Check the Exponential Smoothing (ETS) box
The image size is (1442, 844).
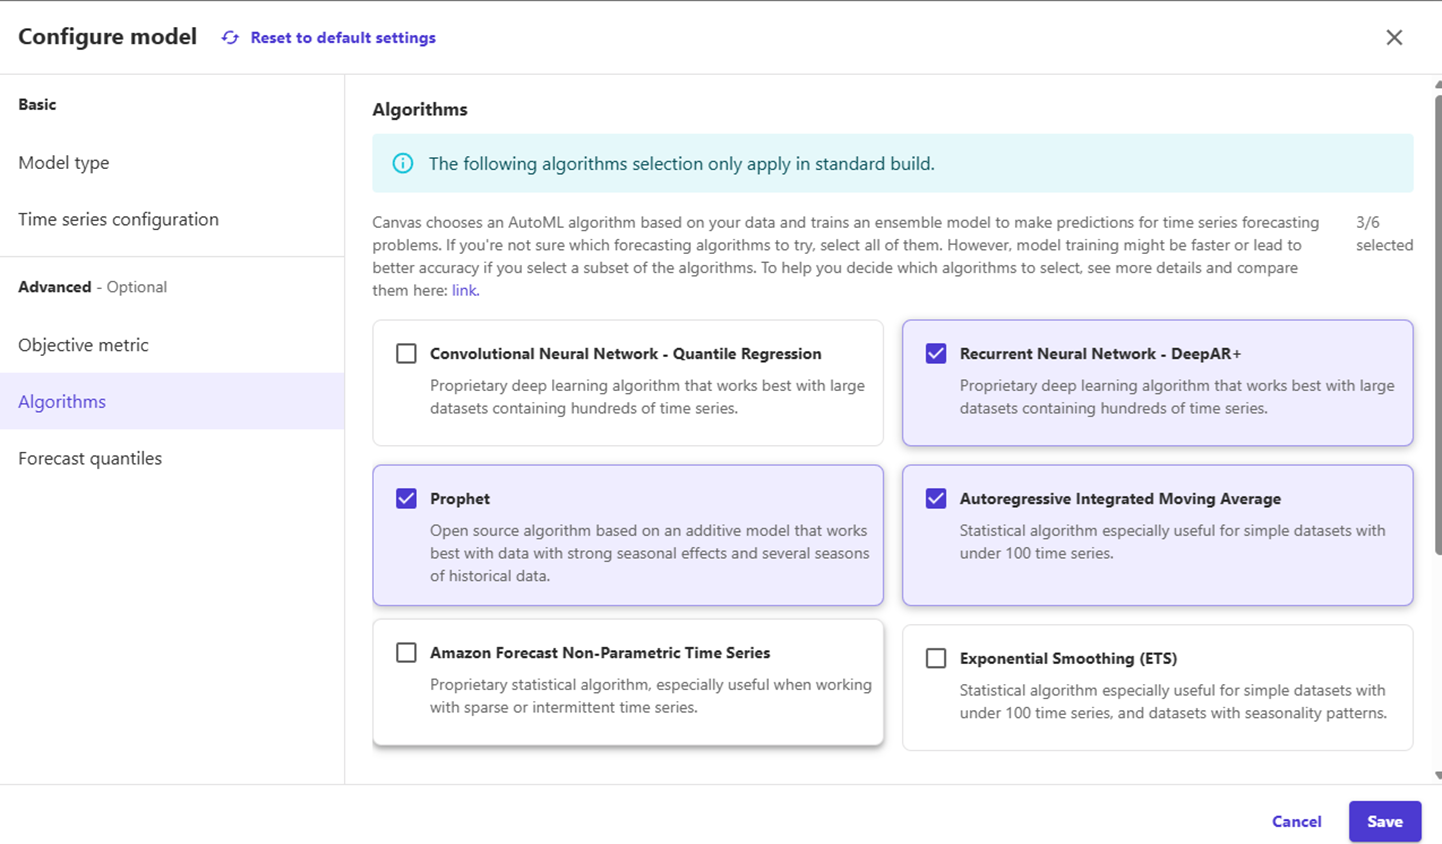pyautogui.click(x=936, y=658)
